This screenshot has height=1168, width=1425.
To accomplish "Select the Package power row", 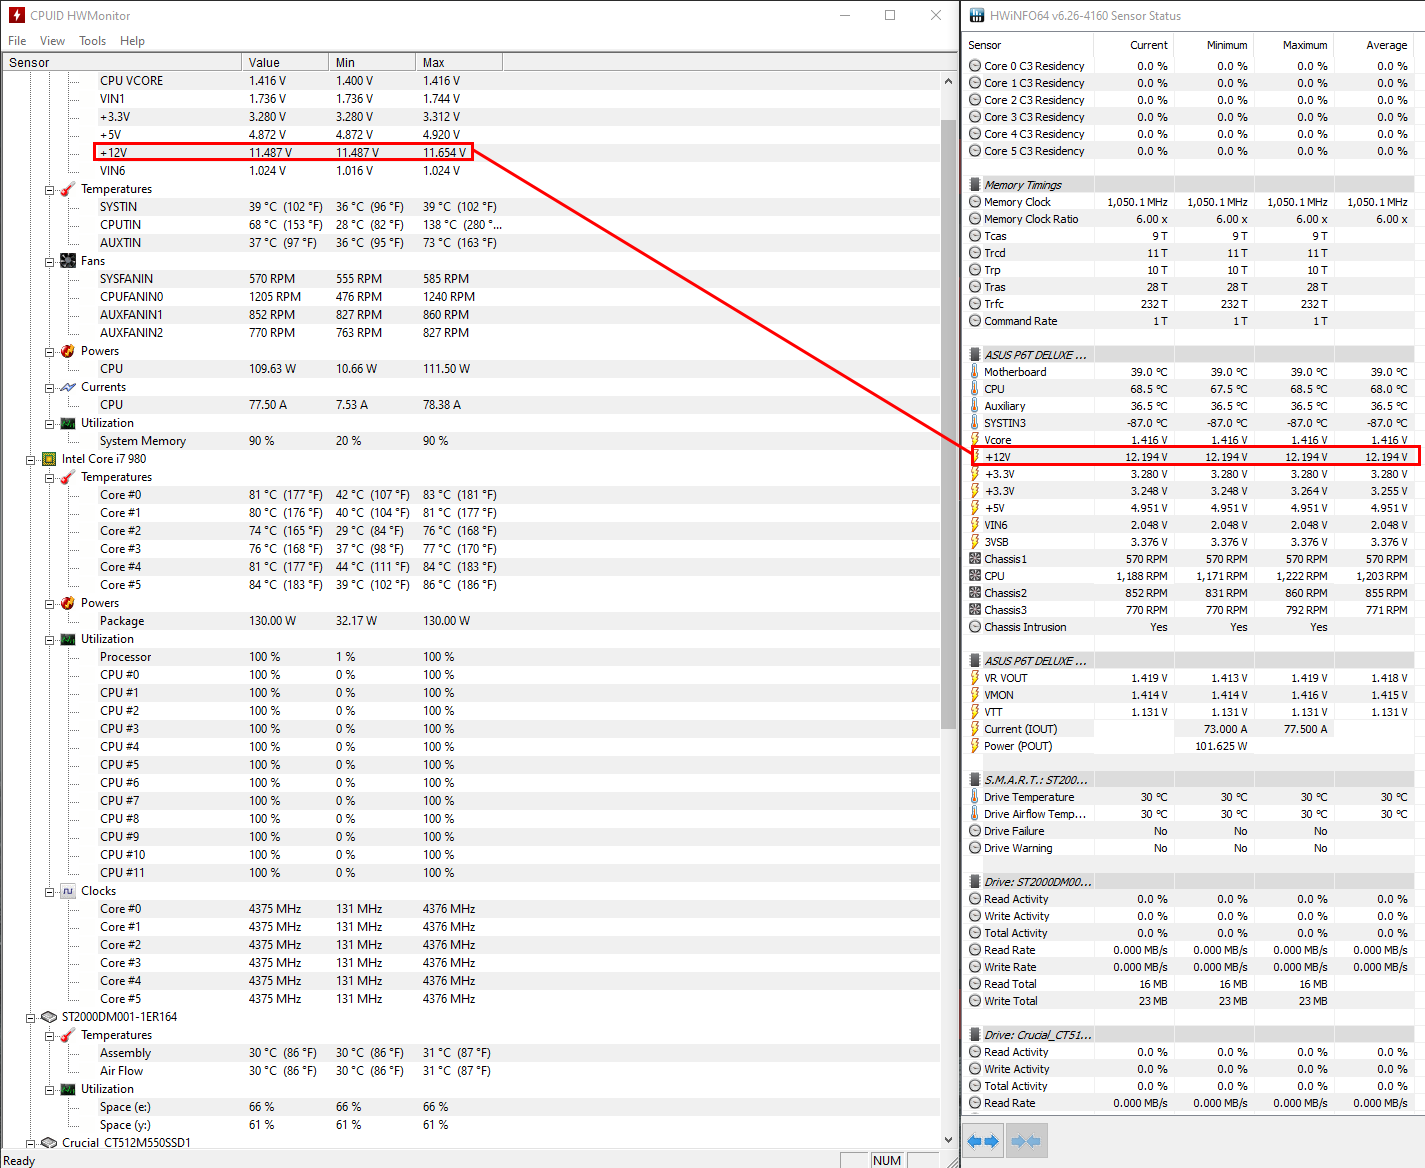I will [x=470, y=621].
